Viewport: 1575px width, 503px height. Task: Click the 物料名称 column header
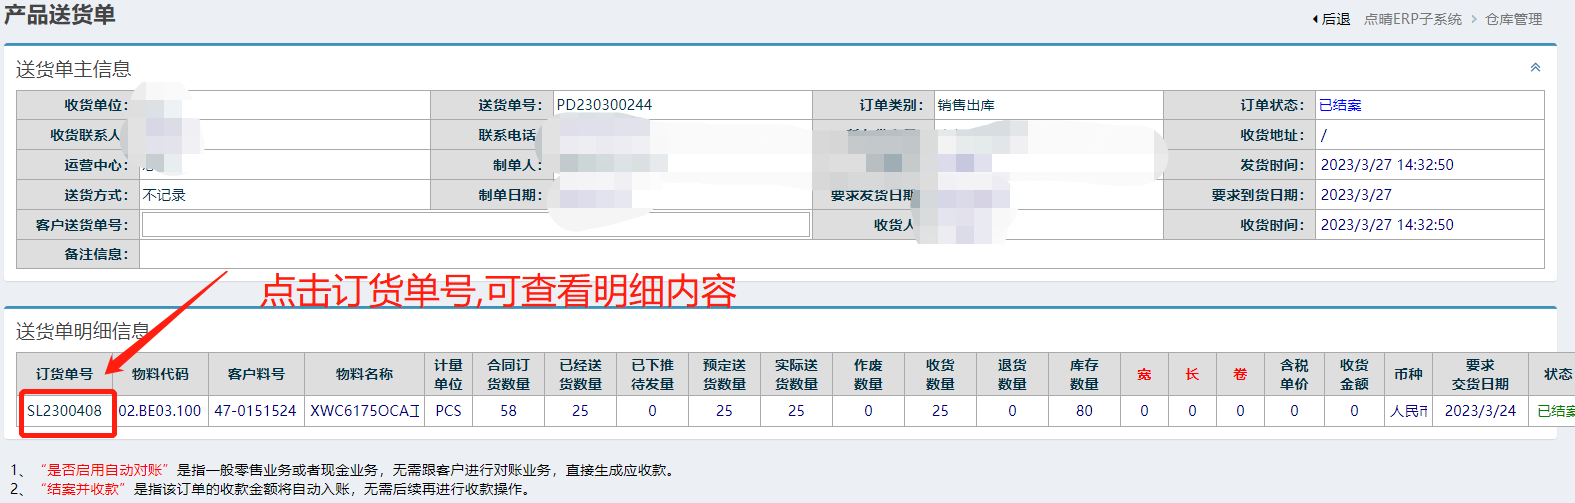coord(364,374)
